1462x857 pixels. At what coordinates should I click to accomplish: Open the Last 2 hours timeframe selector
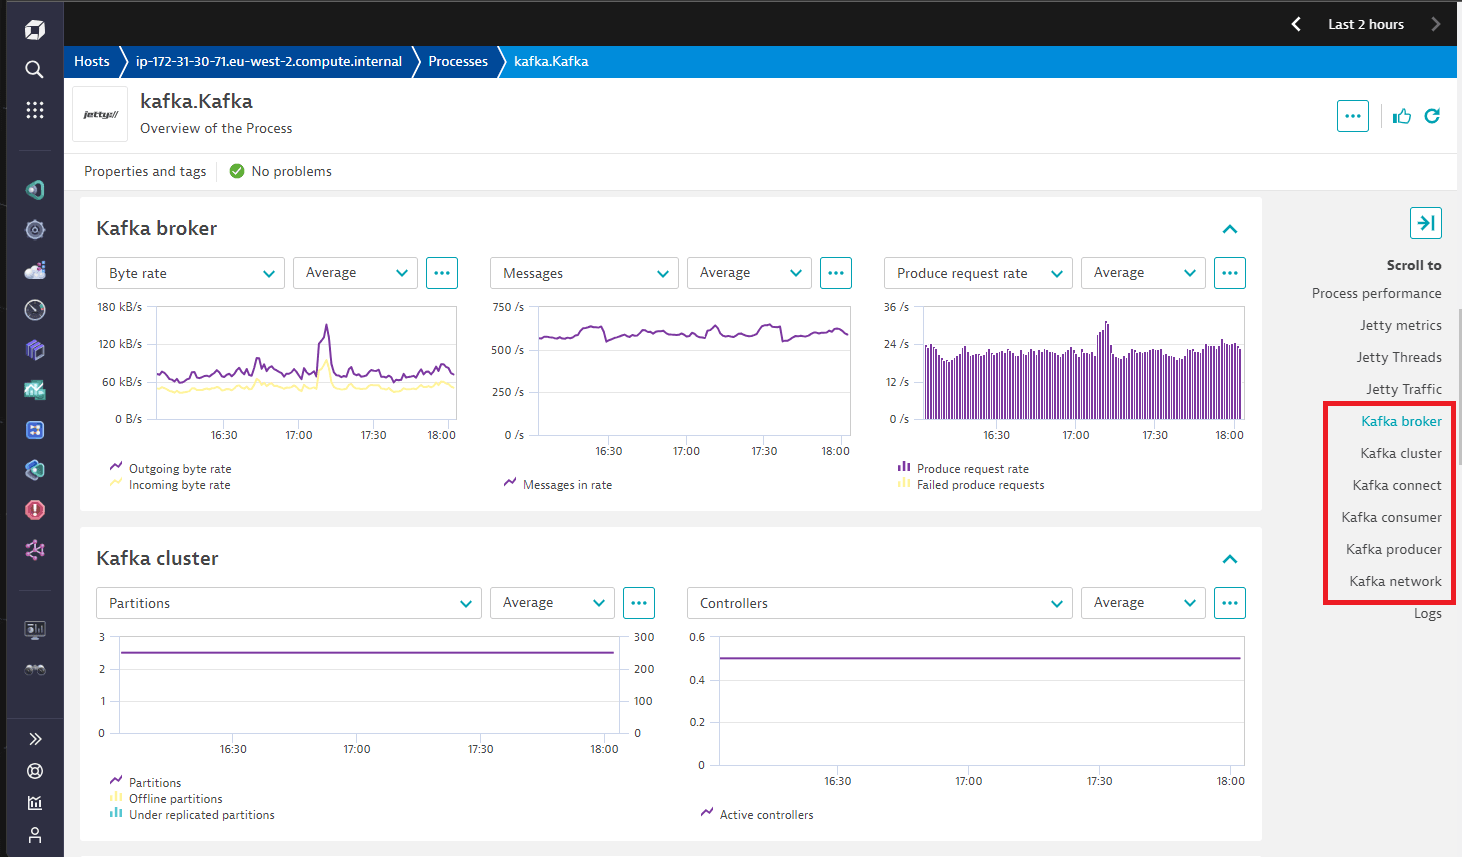1366,24
